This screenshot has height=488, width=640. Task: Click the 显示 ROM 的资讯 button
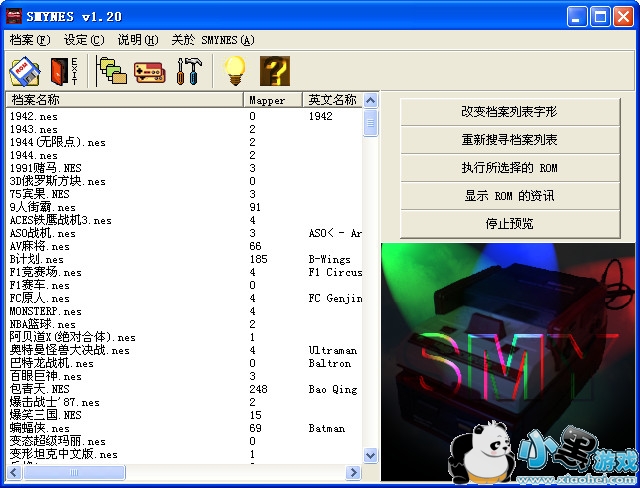(x=510, y=196)
